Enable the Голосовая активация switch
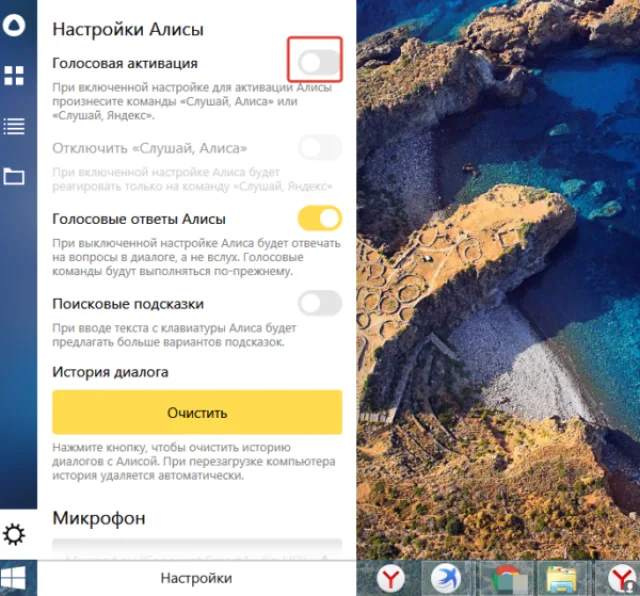The image size is (640, 596). click(x=320, y=62)
